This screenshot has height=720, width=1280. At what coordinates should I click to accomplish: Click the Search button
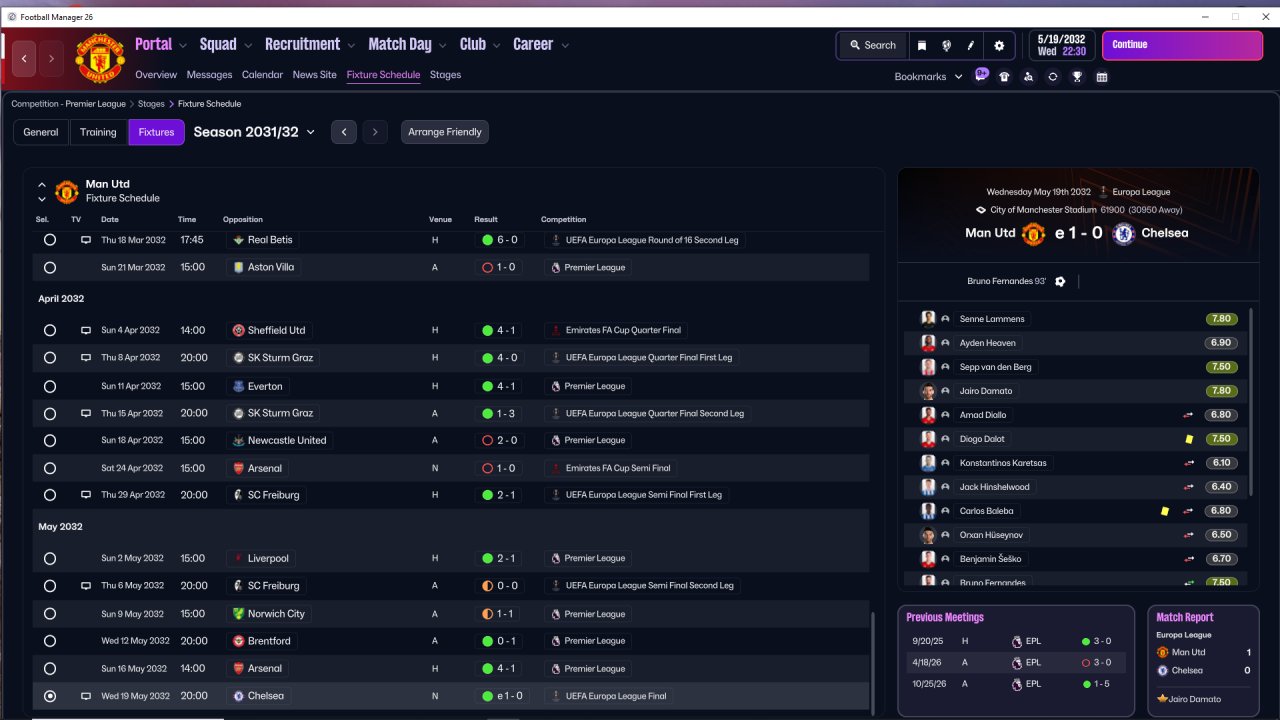pos(872,45)
